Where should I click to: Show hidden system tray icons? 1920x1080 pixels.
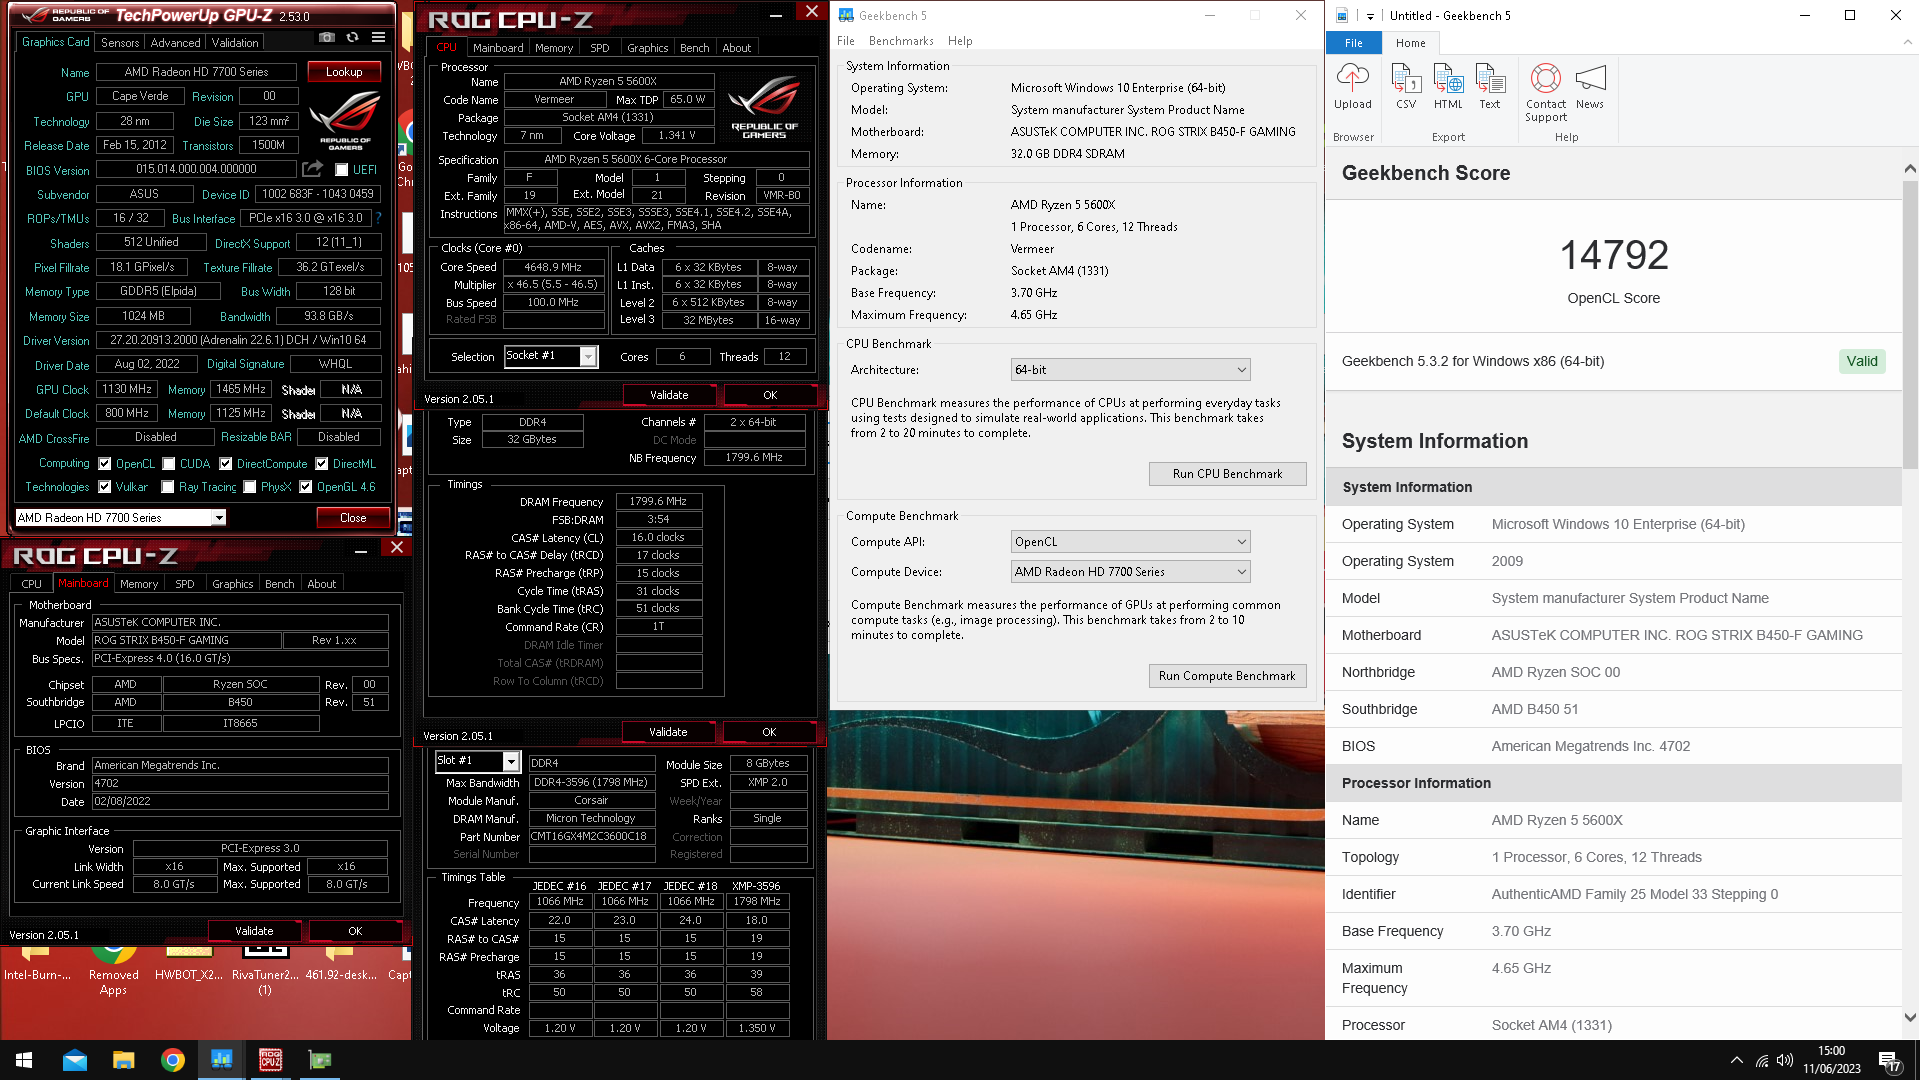(1737, 1060)
